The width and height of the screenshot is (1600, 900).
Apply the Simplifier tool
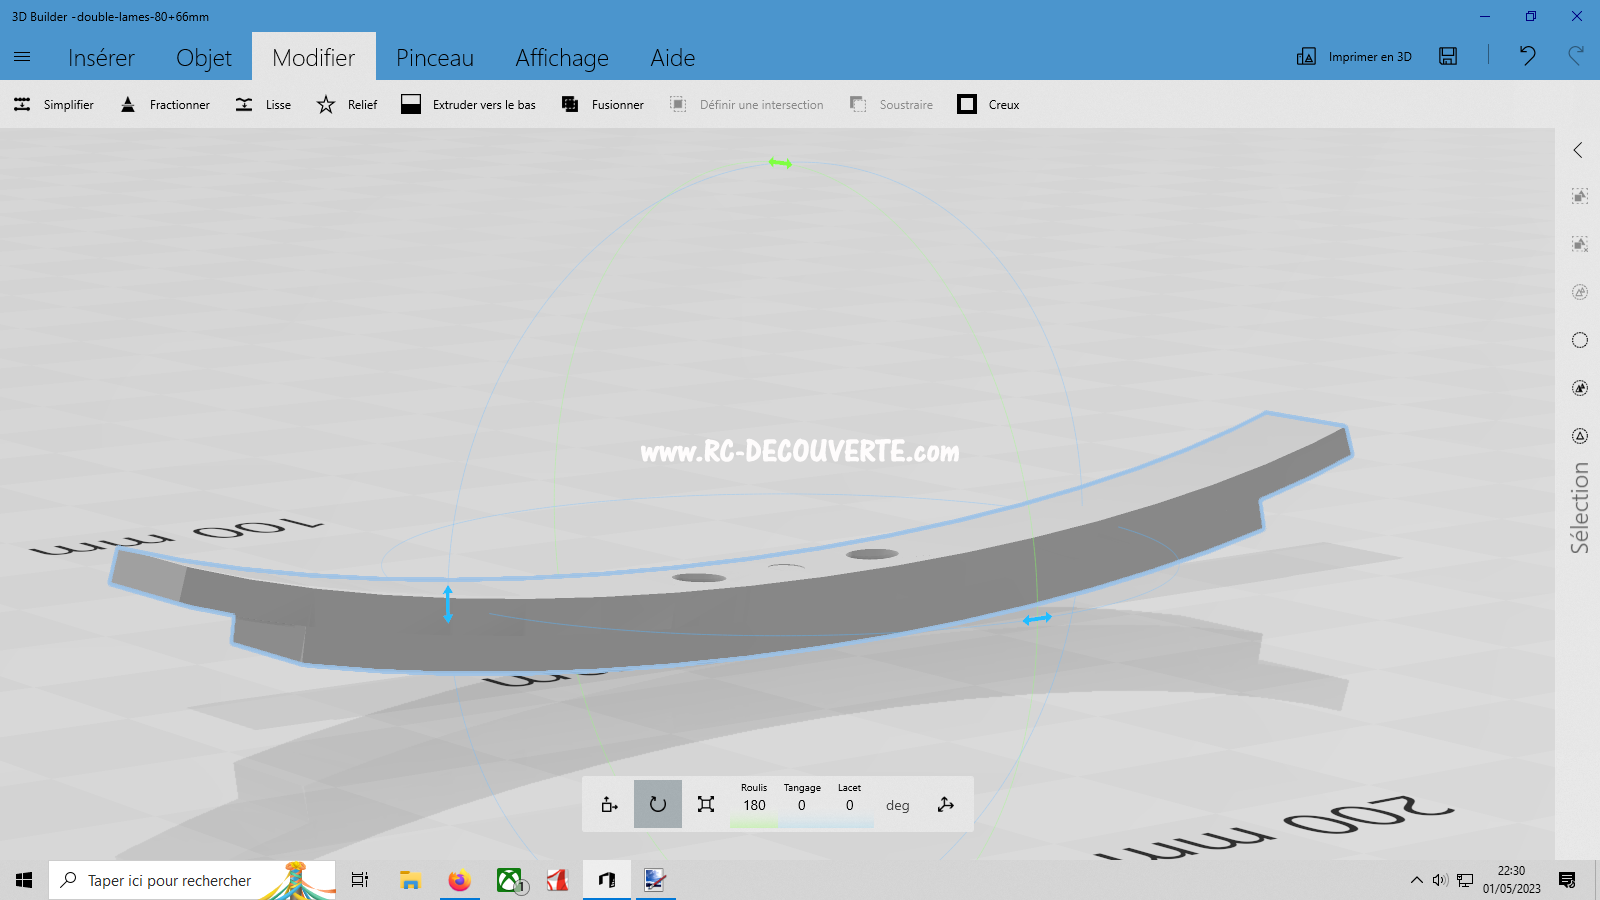(x=54, y=104)
